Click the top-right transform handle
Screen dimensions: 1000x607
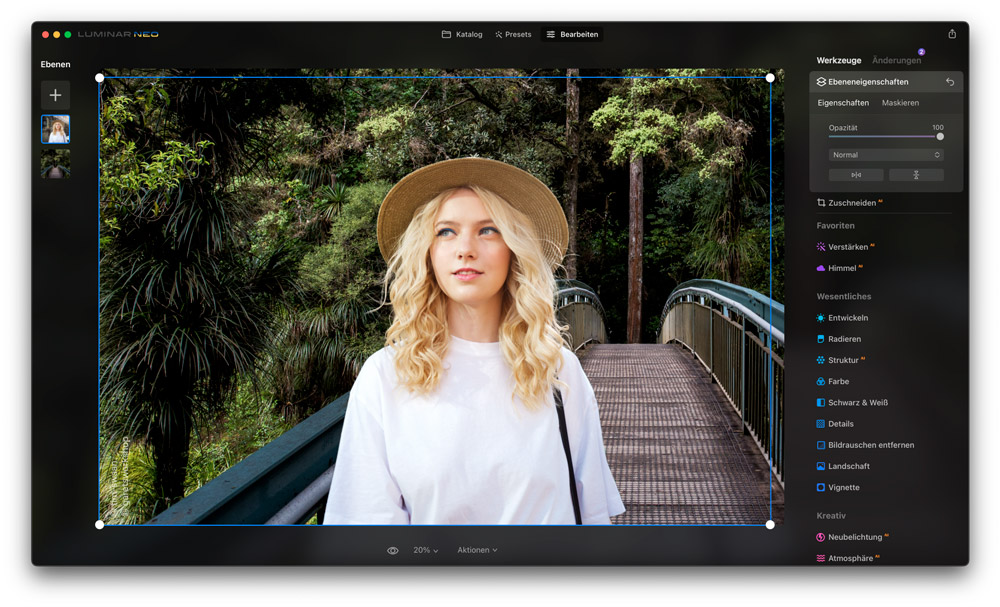[x=770, y=78]
